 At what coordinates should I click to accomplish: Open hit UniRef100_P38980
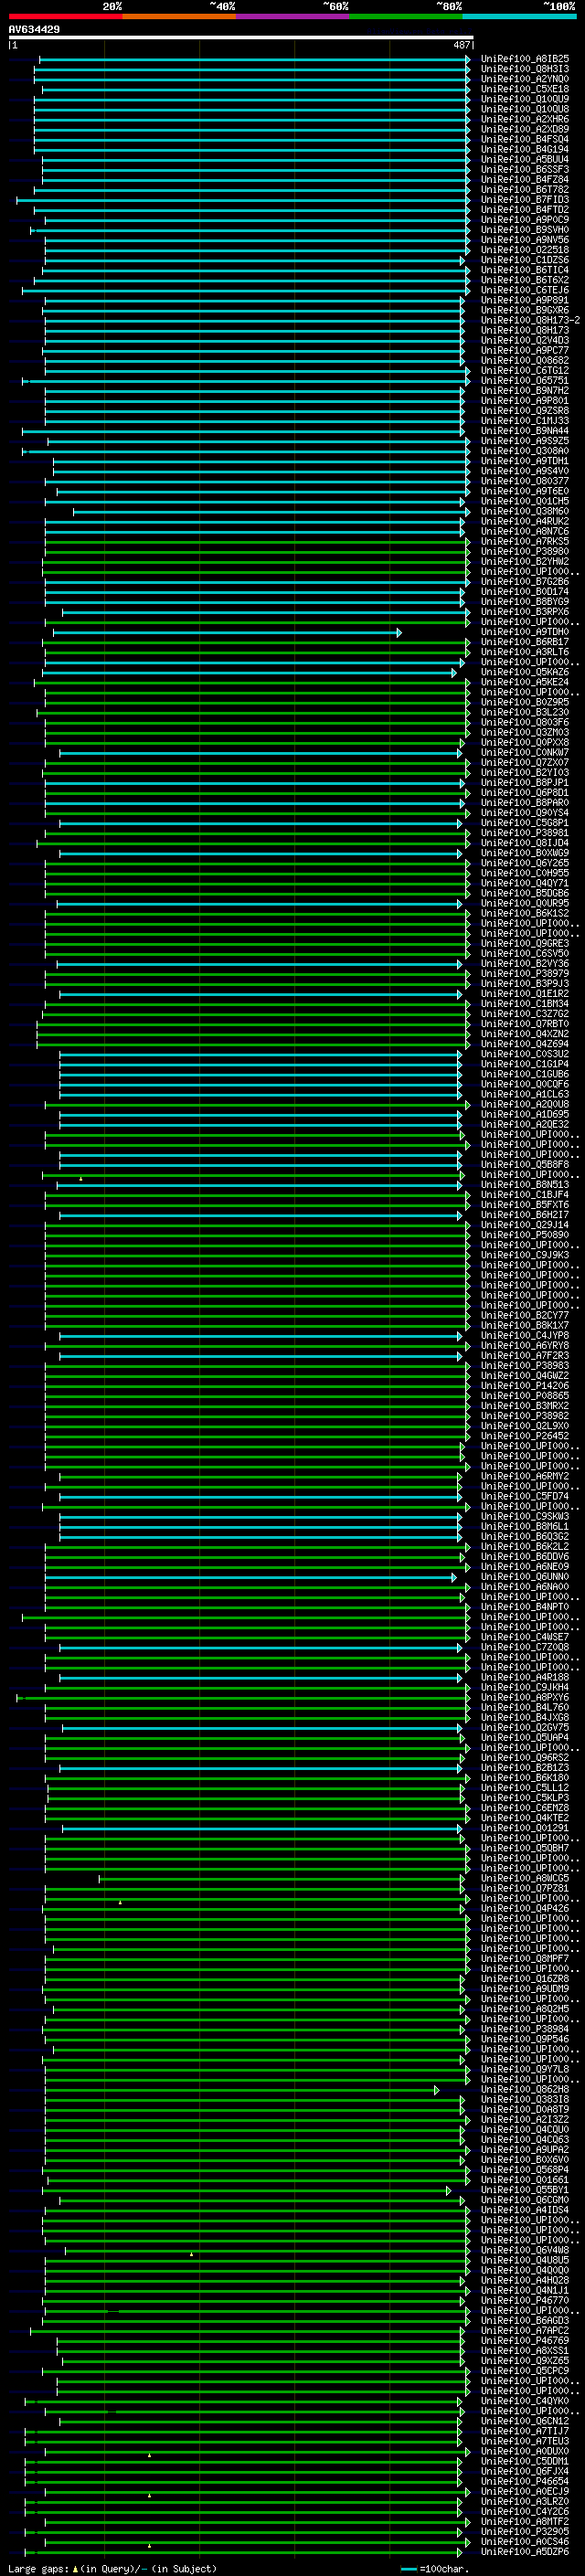coord(525,552)
